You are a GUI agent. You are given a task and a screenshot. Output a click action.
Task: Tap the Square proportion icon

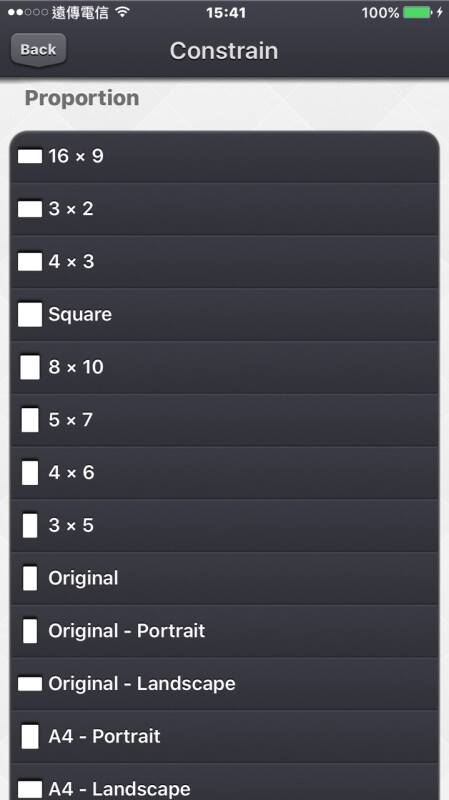(30, 314)
